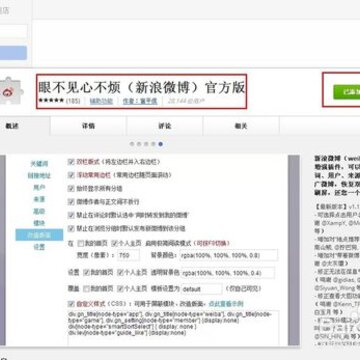Uncheck 个人主页 in 透明背景色 row

(x=120, y=273)
